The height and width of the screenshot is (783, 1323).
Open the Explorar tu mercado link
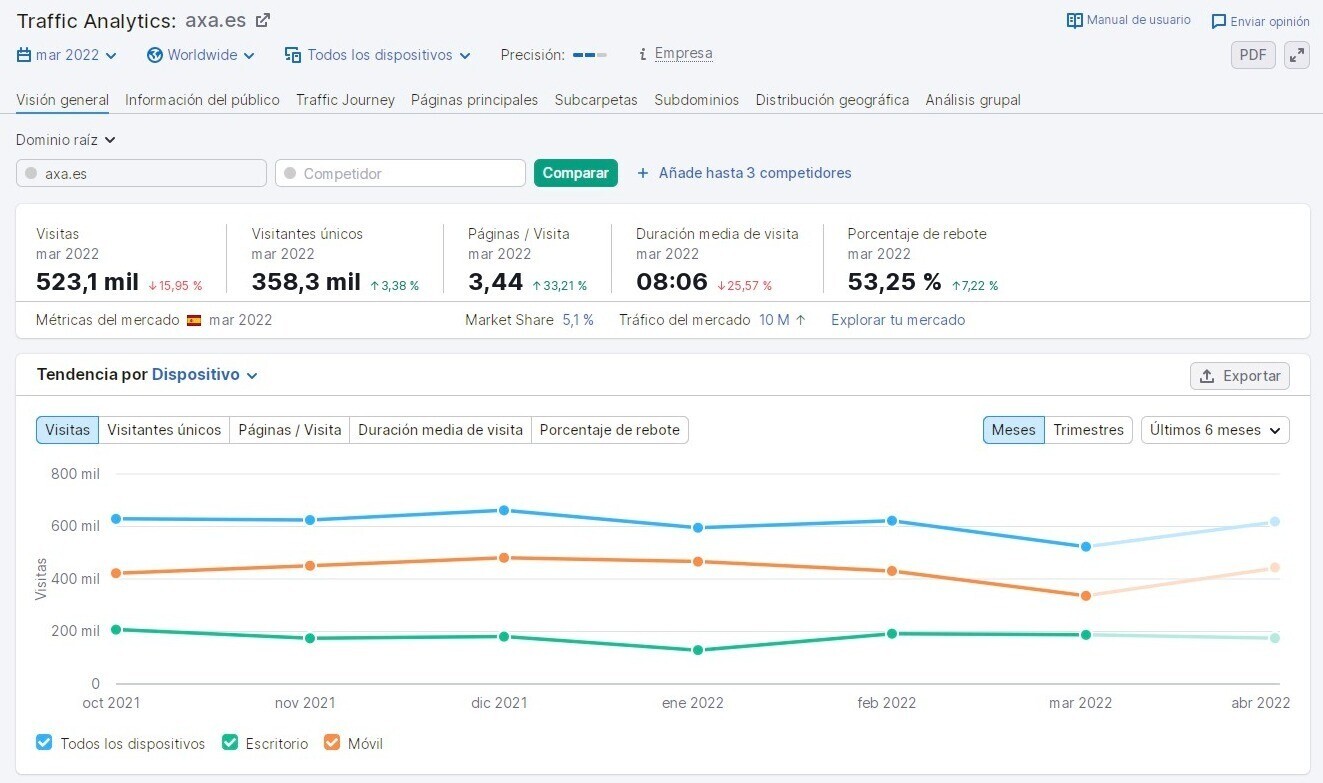pyautogui.click(x=898, y=320)
